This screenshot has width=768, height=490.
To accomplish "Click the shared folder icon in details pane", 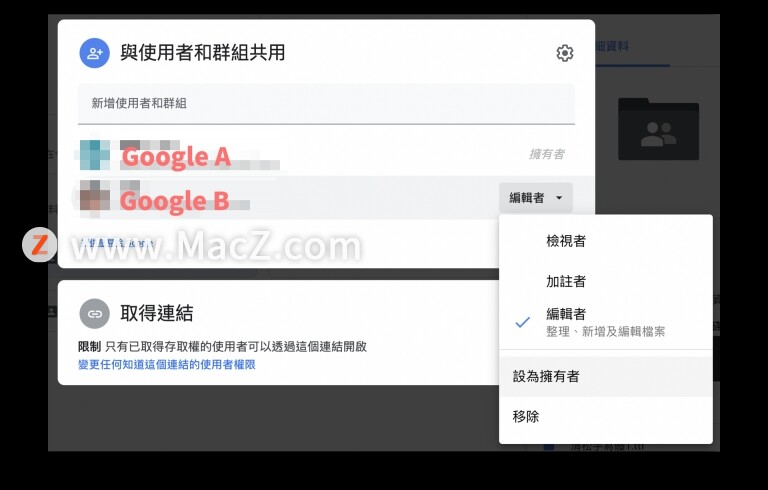I will coord(658,129).
